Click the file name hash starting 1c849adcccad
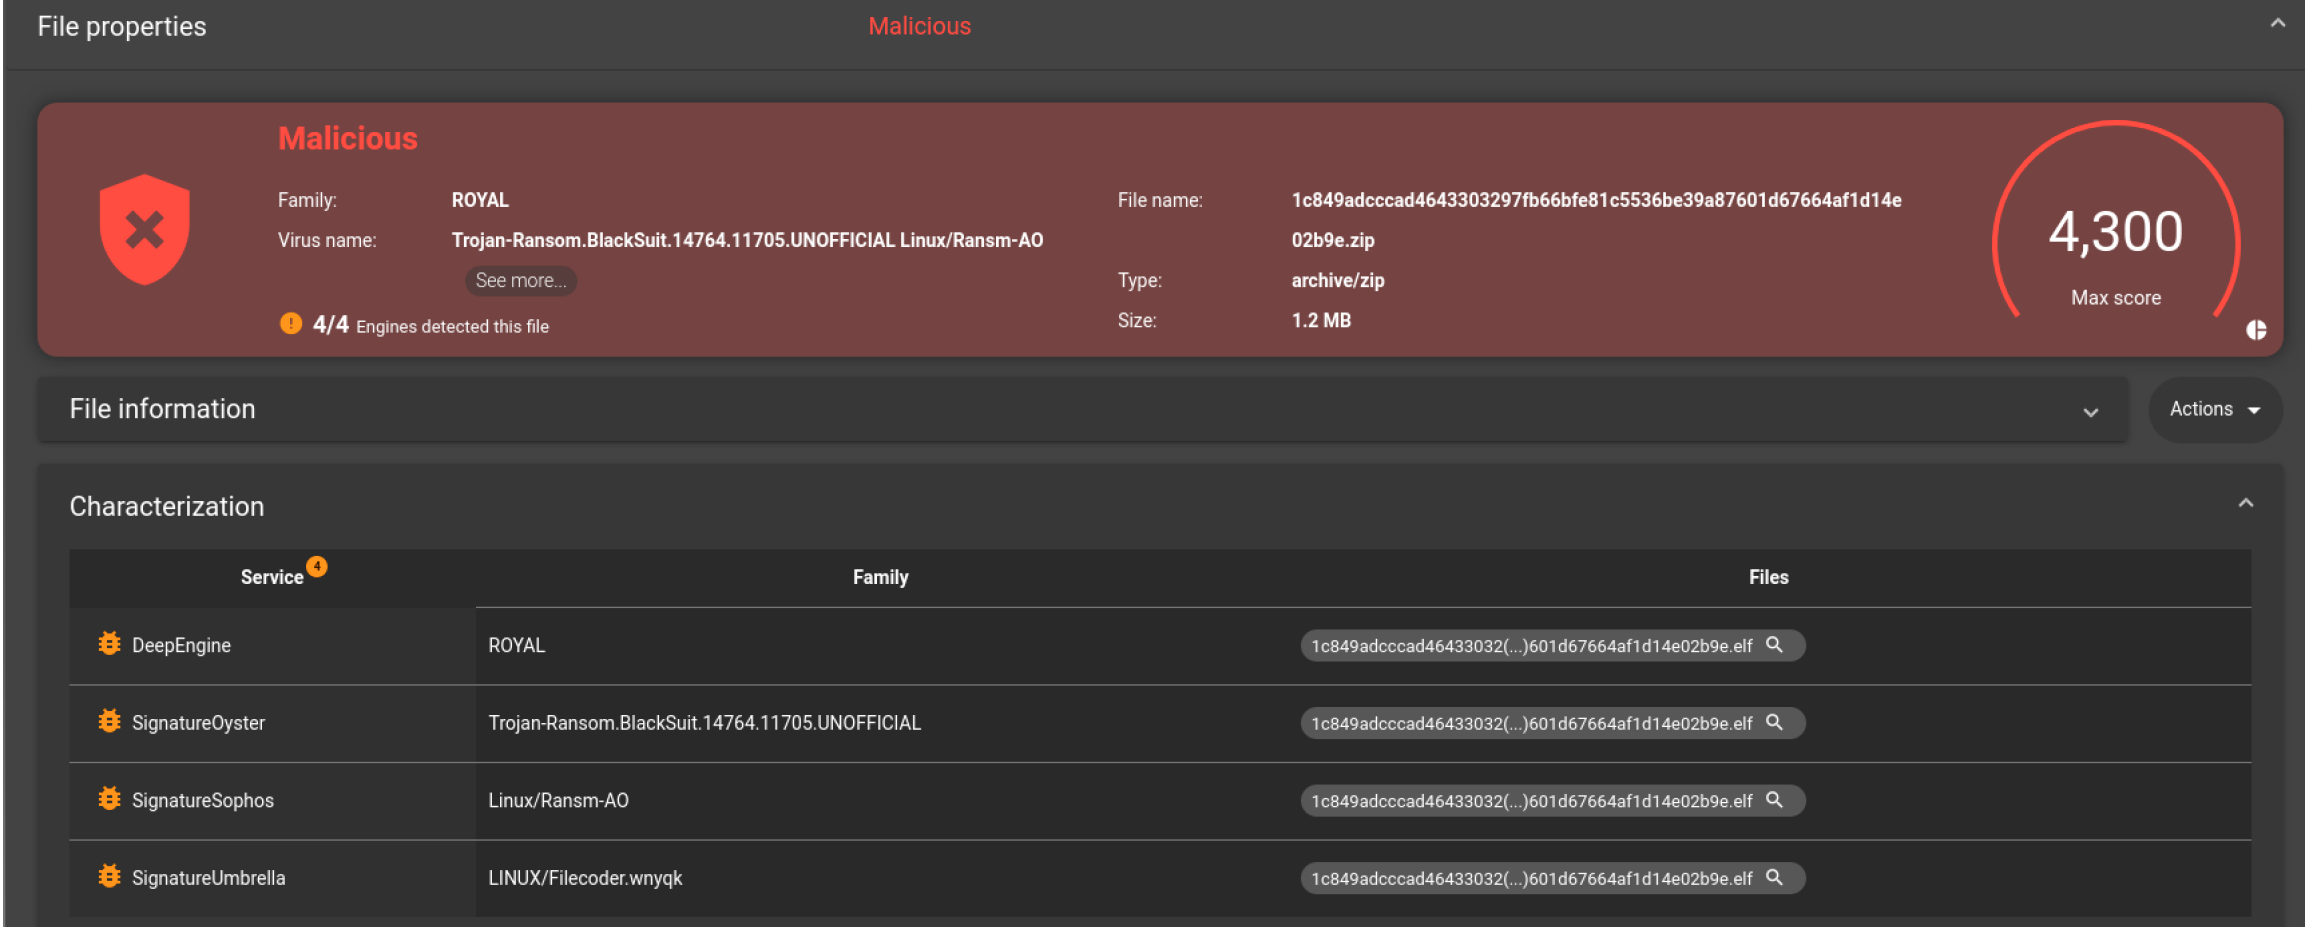2305x927 pixels. click(1596, 200)
